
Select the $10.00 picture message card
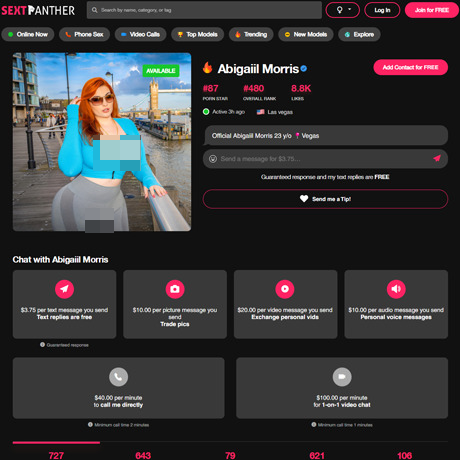click(175, 304)
